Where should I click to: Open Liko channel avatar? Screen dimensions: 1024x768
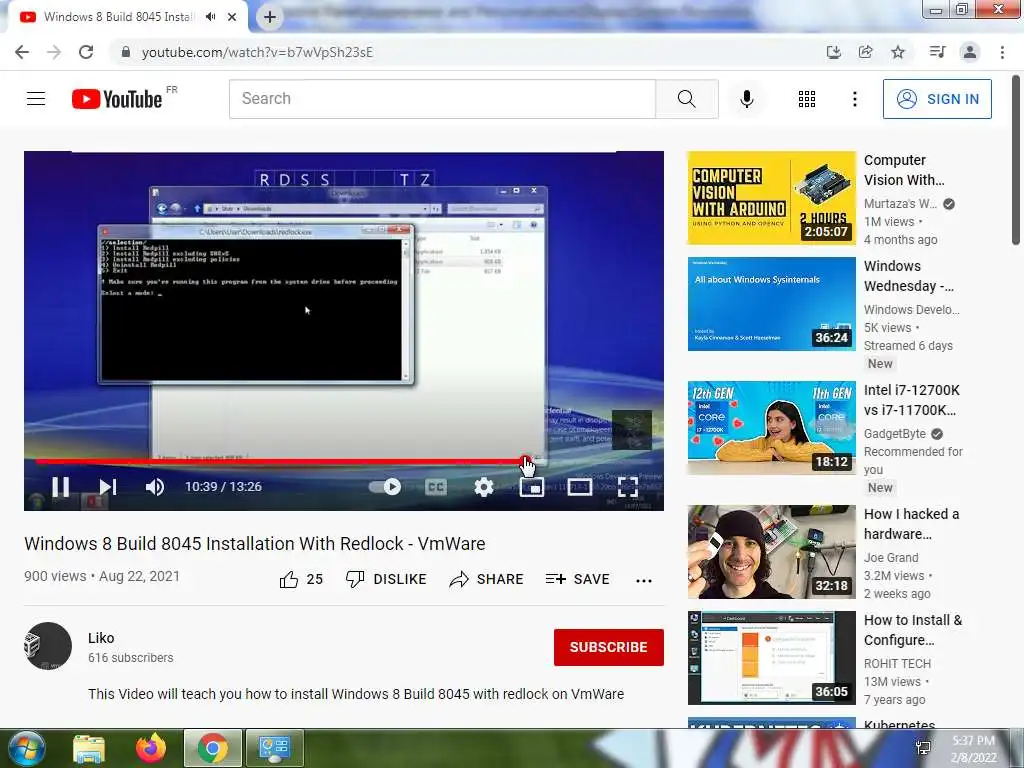48,646
